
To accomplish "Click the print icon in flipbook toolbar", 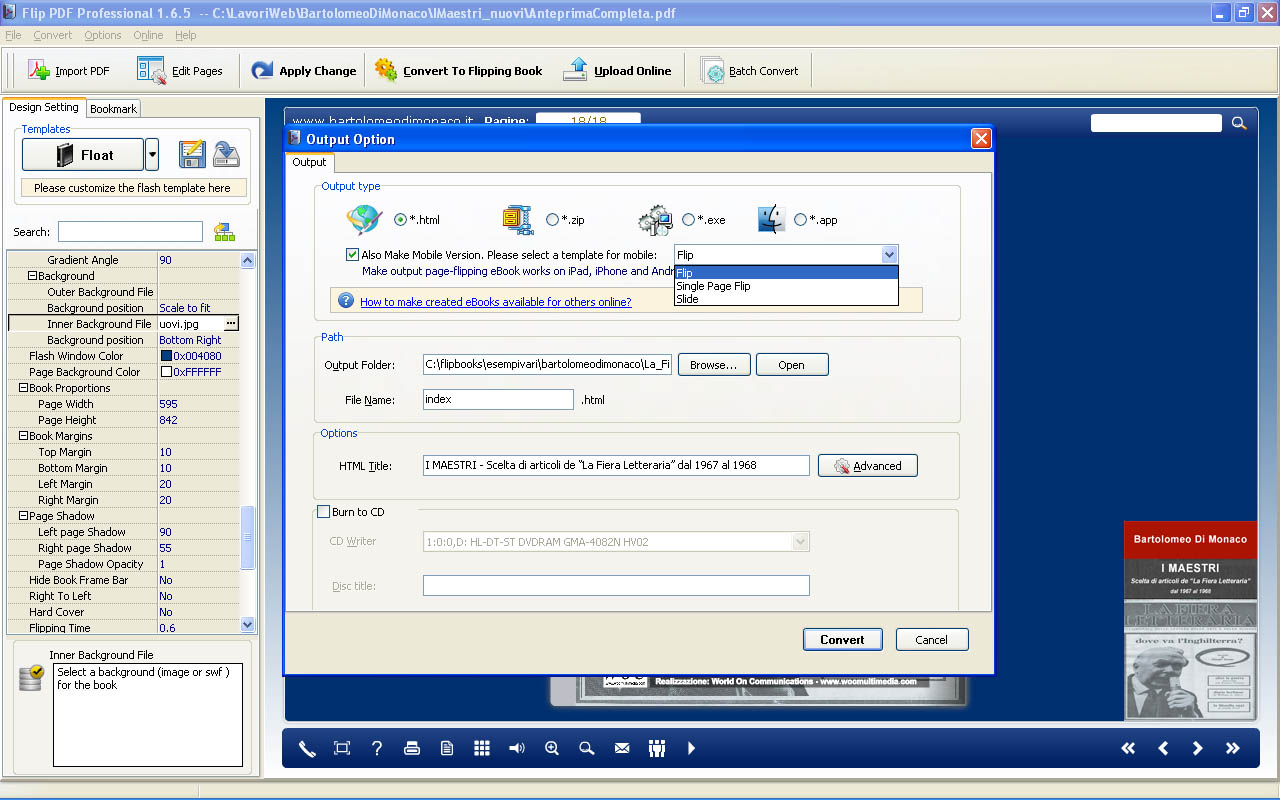I will (411, 748).
